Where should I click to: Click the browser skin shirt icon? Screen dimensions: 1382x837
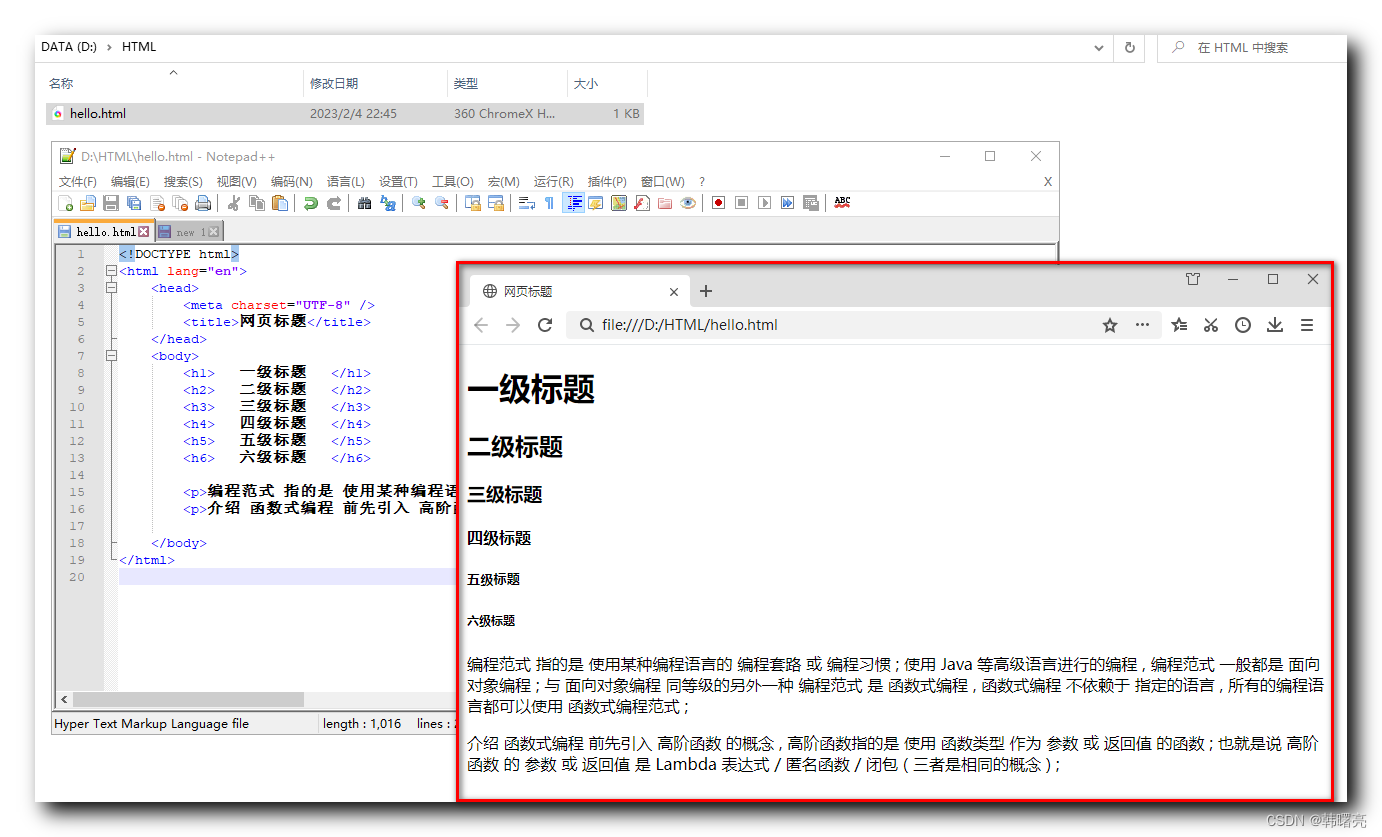pyautogui.click(x=1193, y=279)
